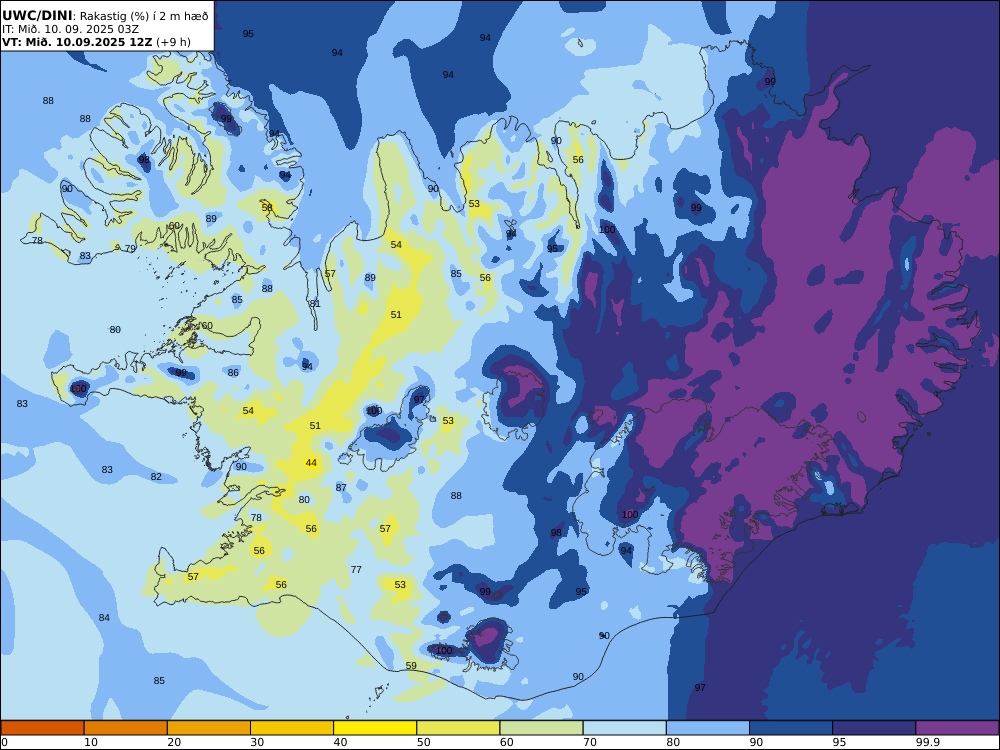Choose the dark navy 95–99.9 legend segment
The image size is (1000, 750).
click(874, 728)
